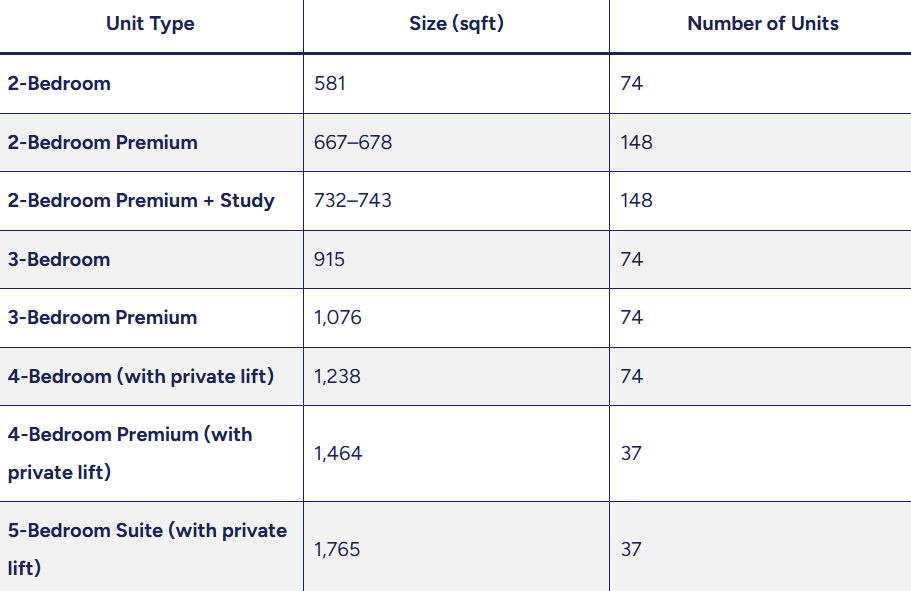The width and height of the screenshot is (911, 591).
Task: Select the 2-Bedroom Premium + Study label
Action: [141, 200]
